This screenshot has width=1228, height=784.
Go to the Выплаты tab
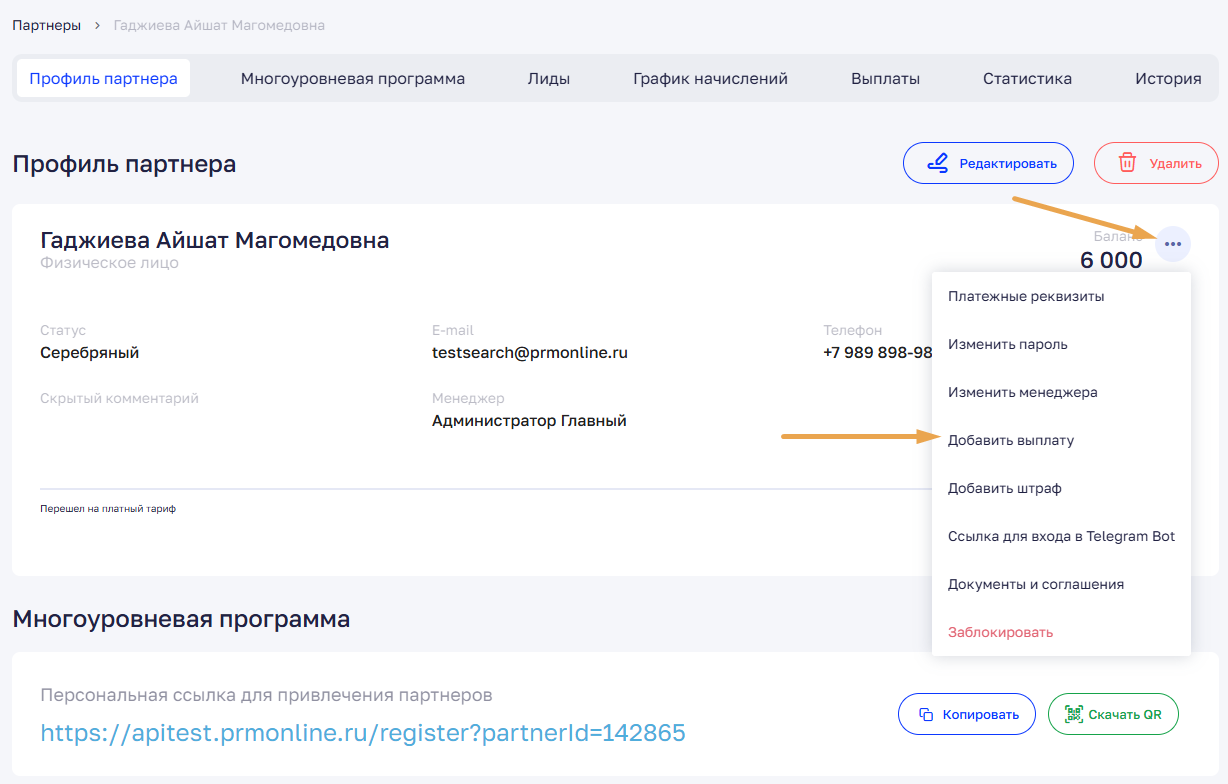[x=885, y=78]
